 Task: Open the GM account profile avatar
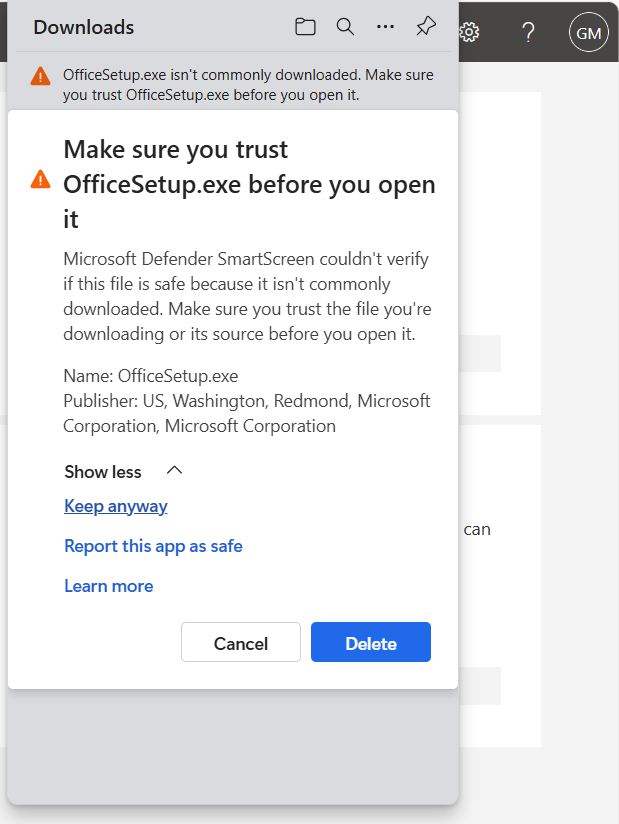tap(589, 33)
